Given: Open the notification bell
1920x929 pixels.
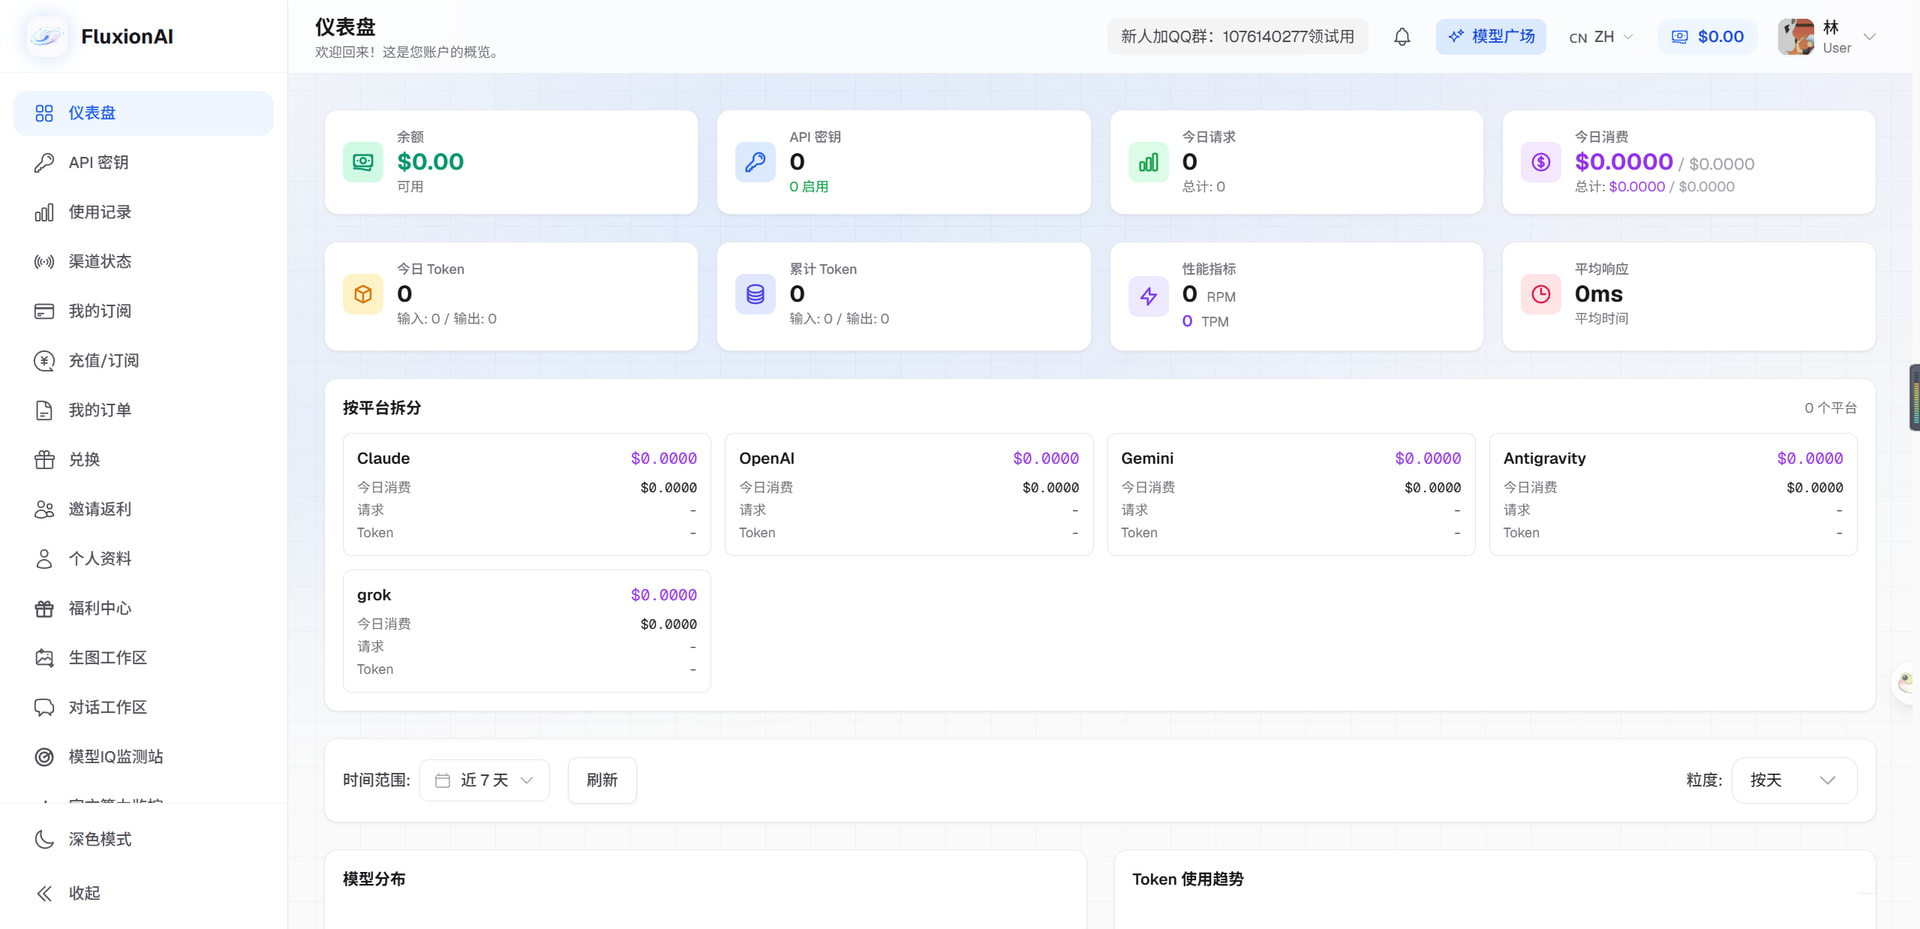Looking at the screenshot, I should pos(1402,37).
